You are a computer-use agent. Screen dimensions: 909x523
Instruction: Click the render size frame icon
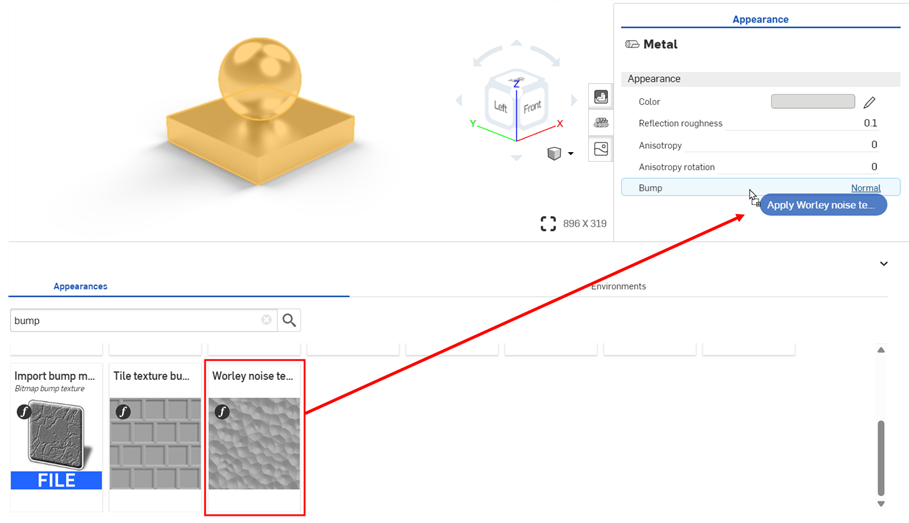pyautogui.click(x=548, y=224)
